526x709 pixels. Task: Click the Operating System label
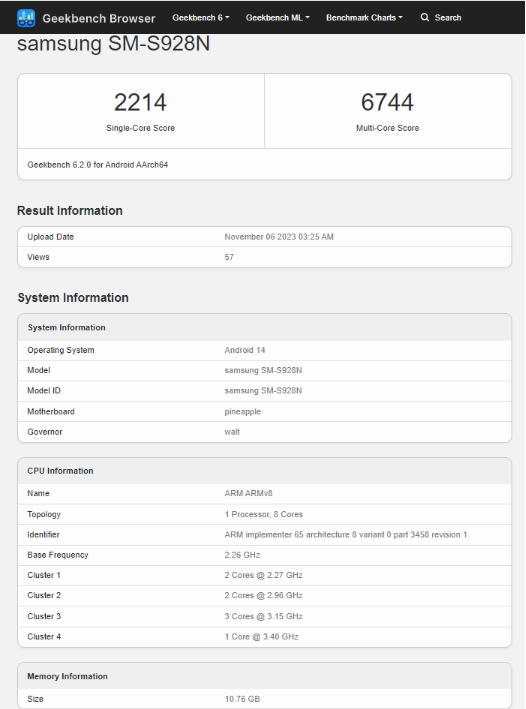pyautogui.click(x=61, y=350)
